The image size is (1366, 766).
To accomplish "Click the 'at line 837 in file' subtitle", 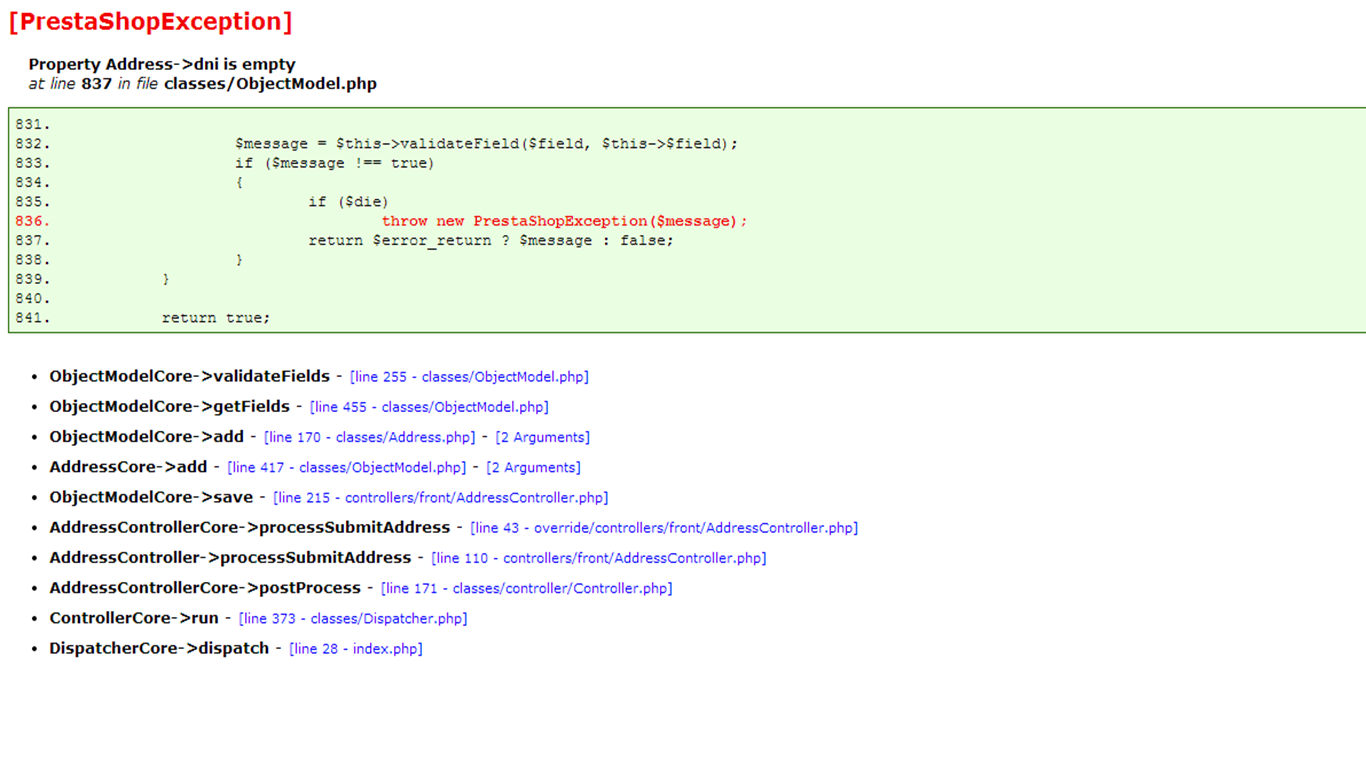I will pyautogui.click(x=203, y=84).
